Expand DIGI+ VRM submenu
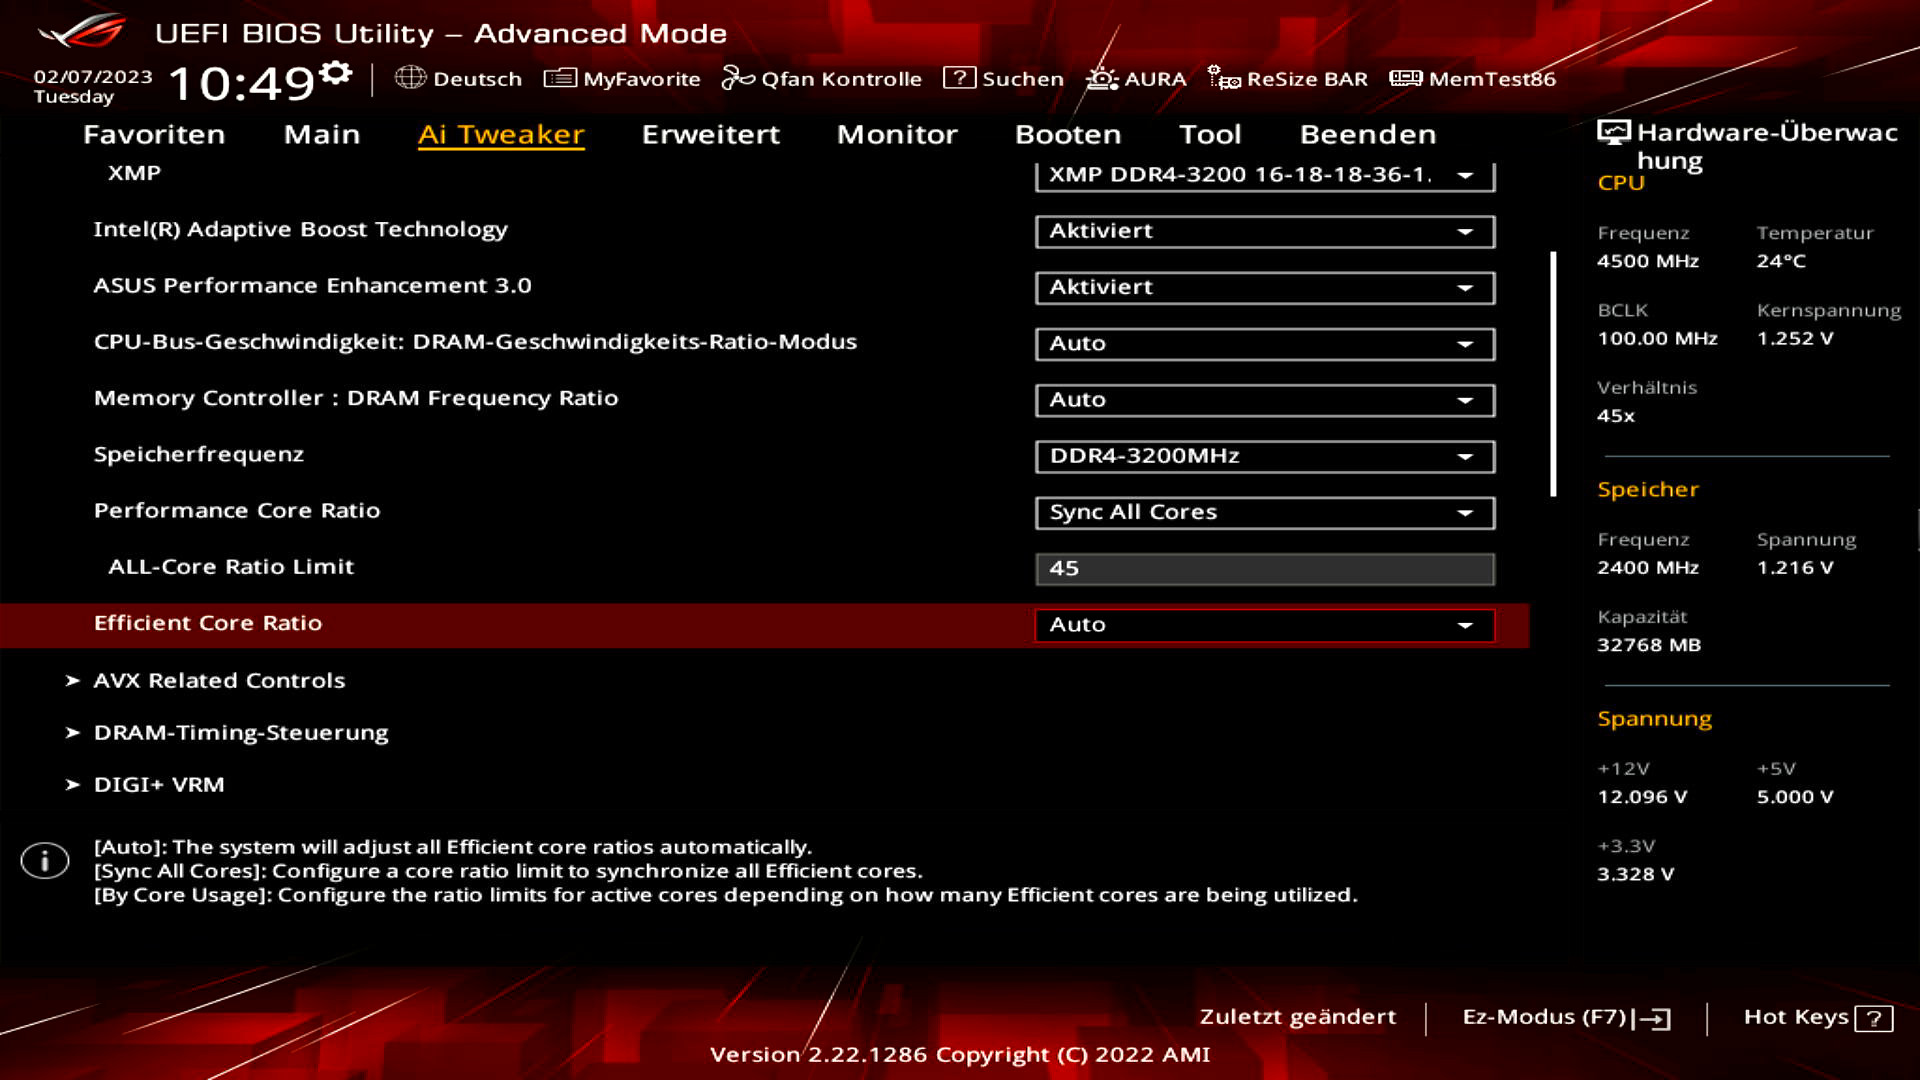1920x1080 pixels. tap(158, 784)
